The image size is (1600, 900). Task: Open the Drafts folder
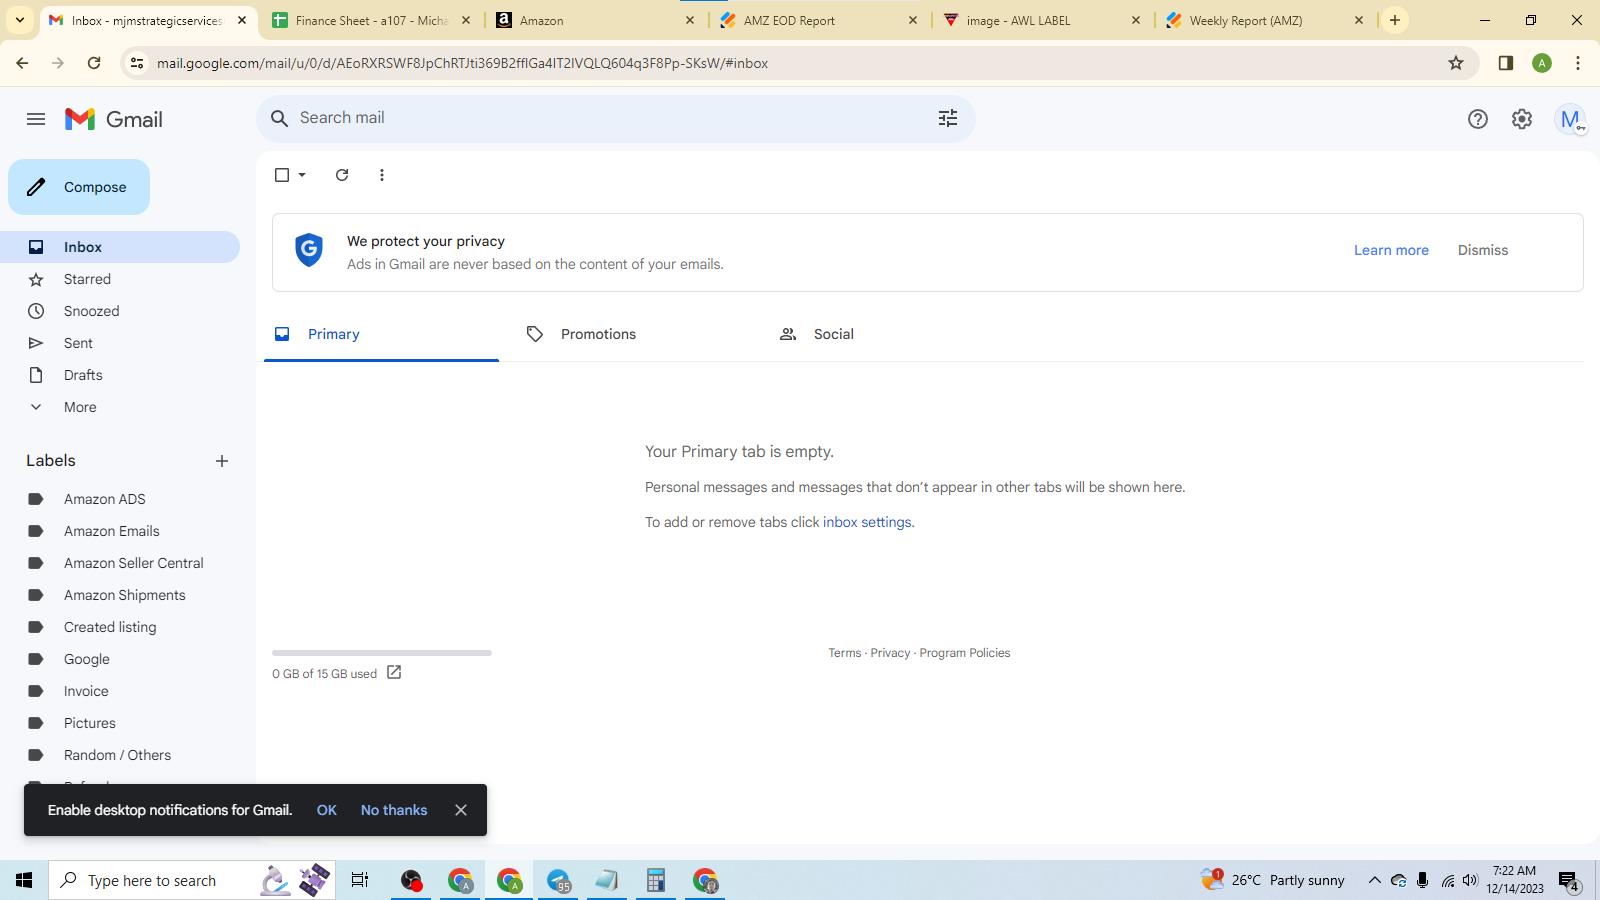tap(120, 375)
